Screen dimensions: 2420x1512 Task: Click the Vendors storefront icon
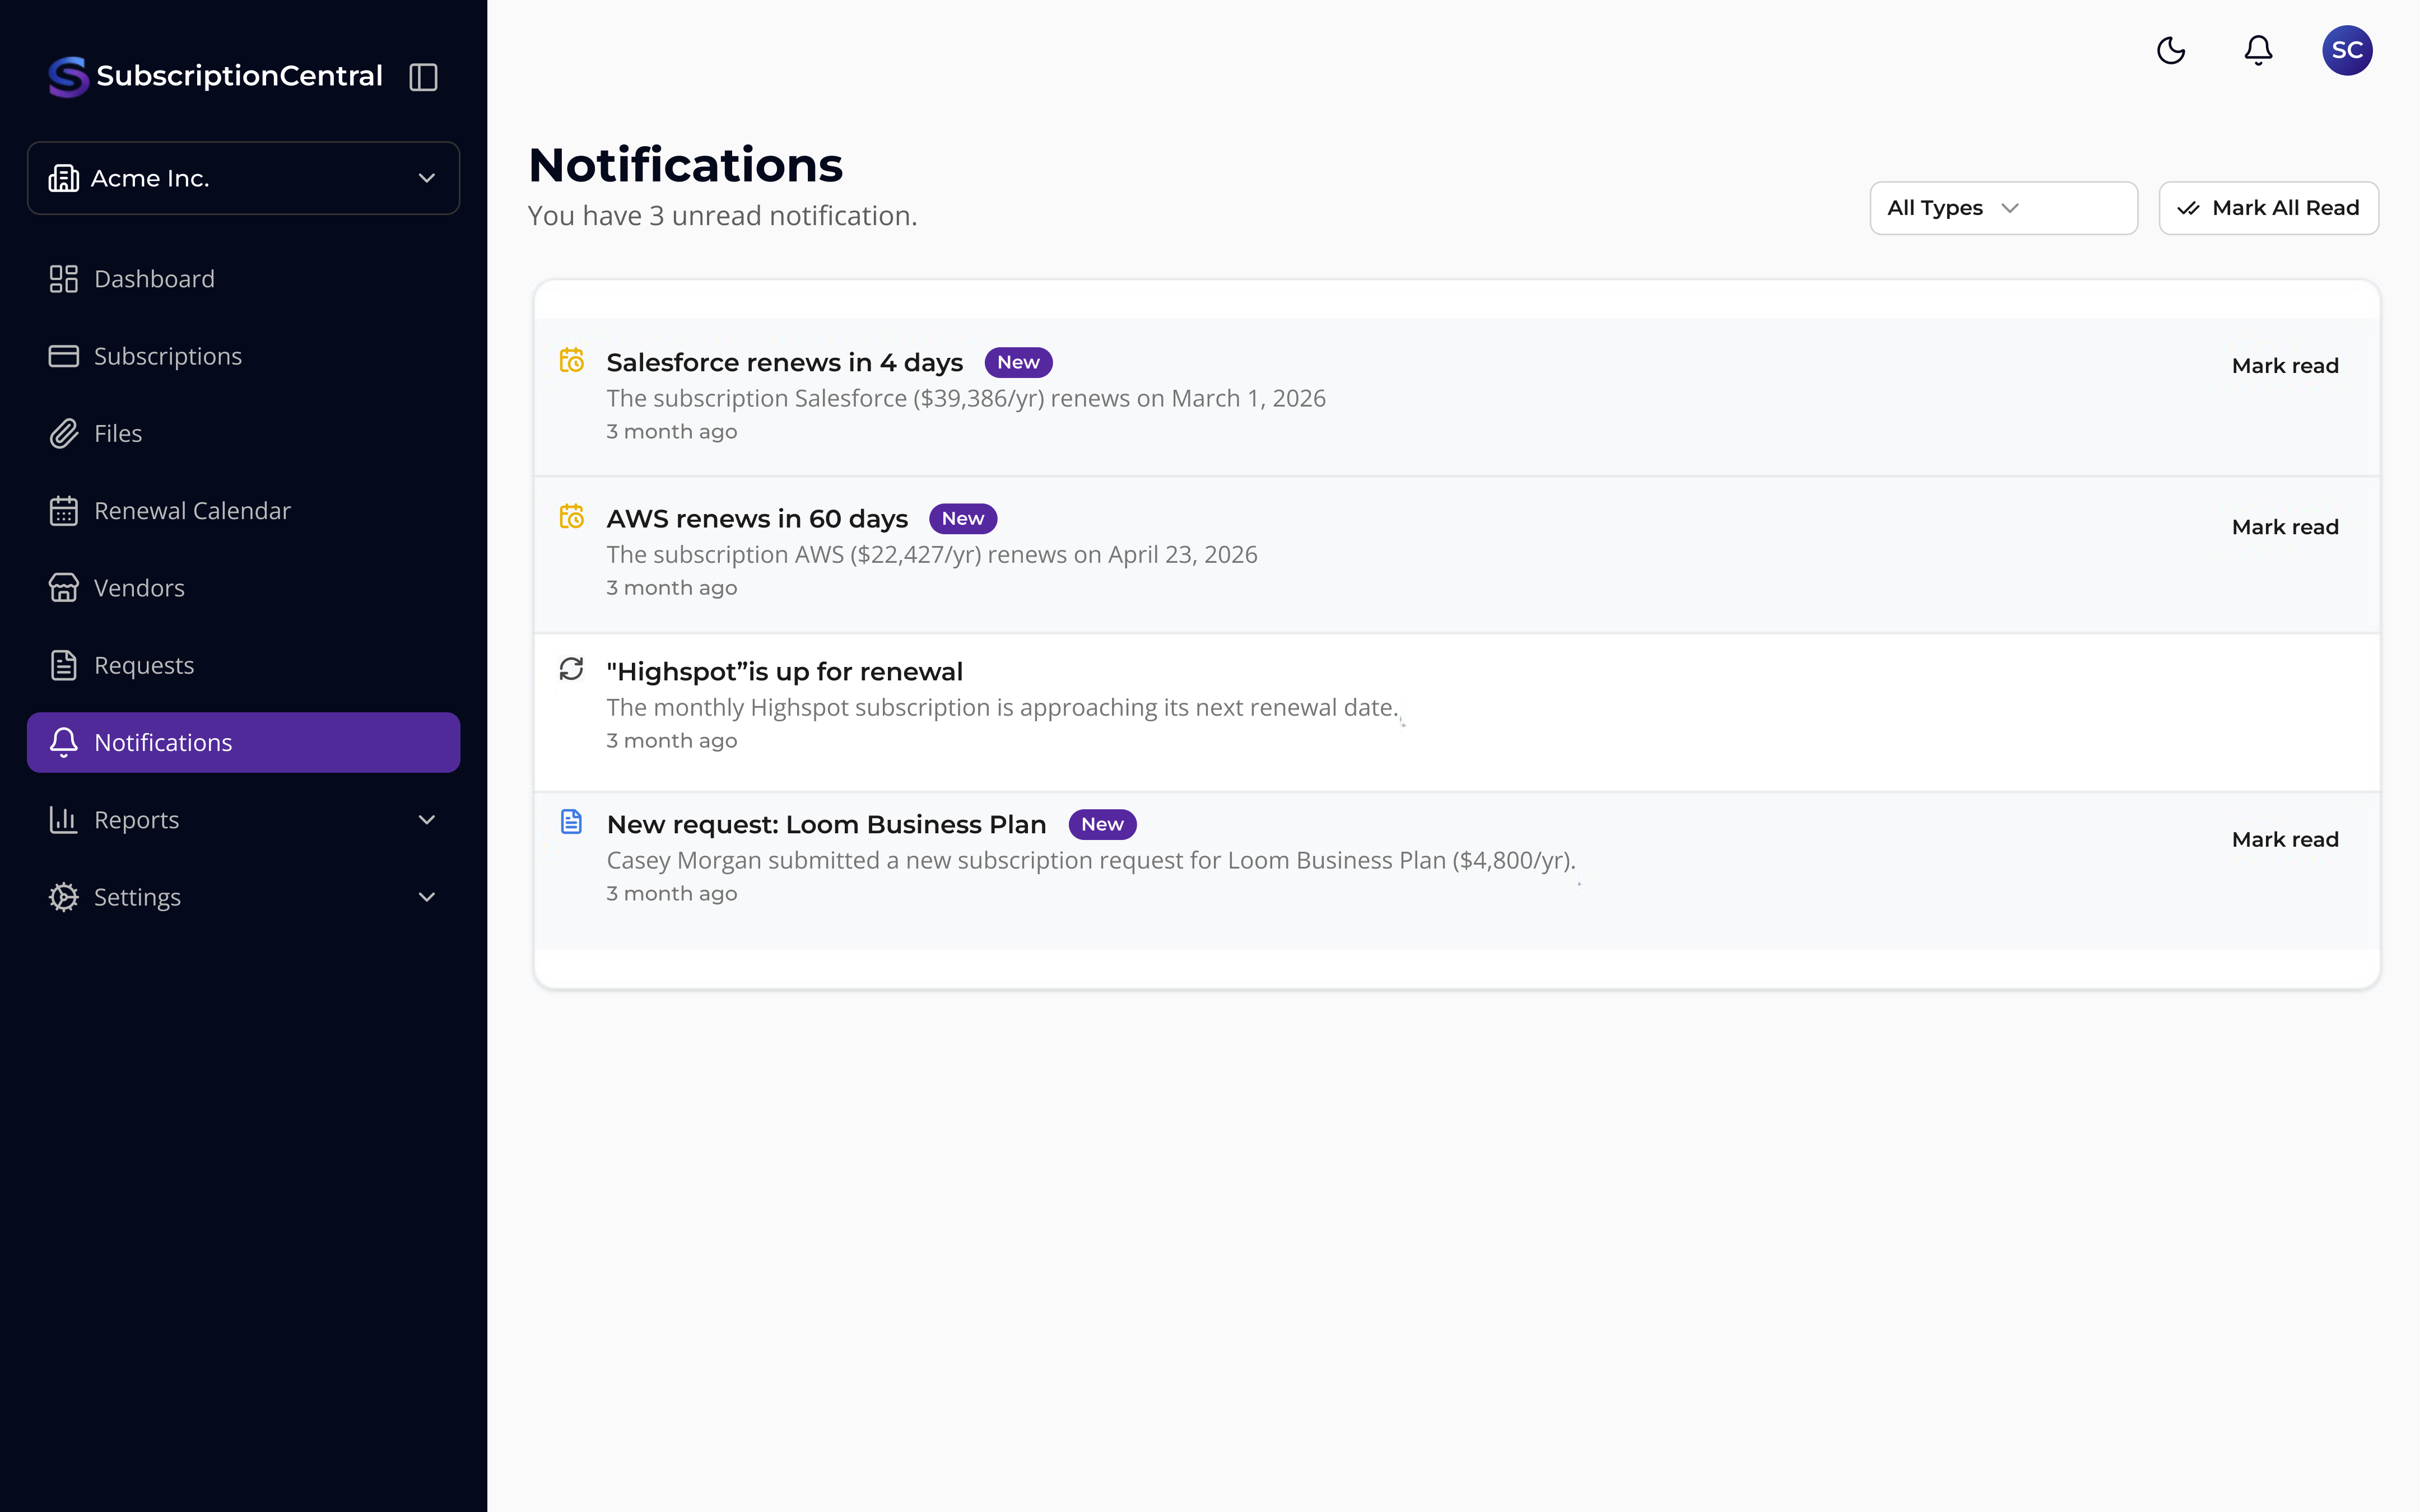tap(64, 588)
